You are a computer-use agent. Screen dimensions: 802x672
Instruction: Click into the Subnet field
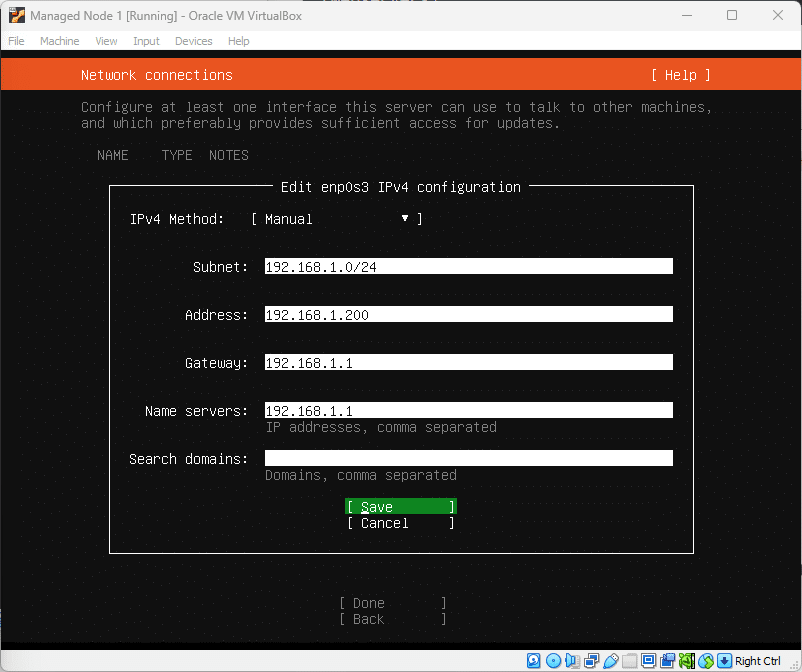(x=468, y=267)
